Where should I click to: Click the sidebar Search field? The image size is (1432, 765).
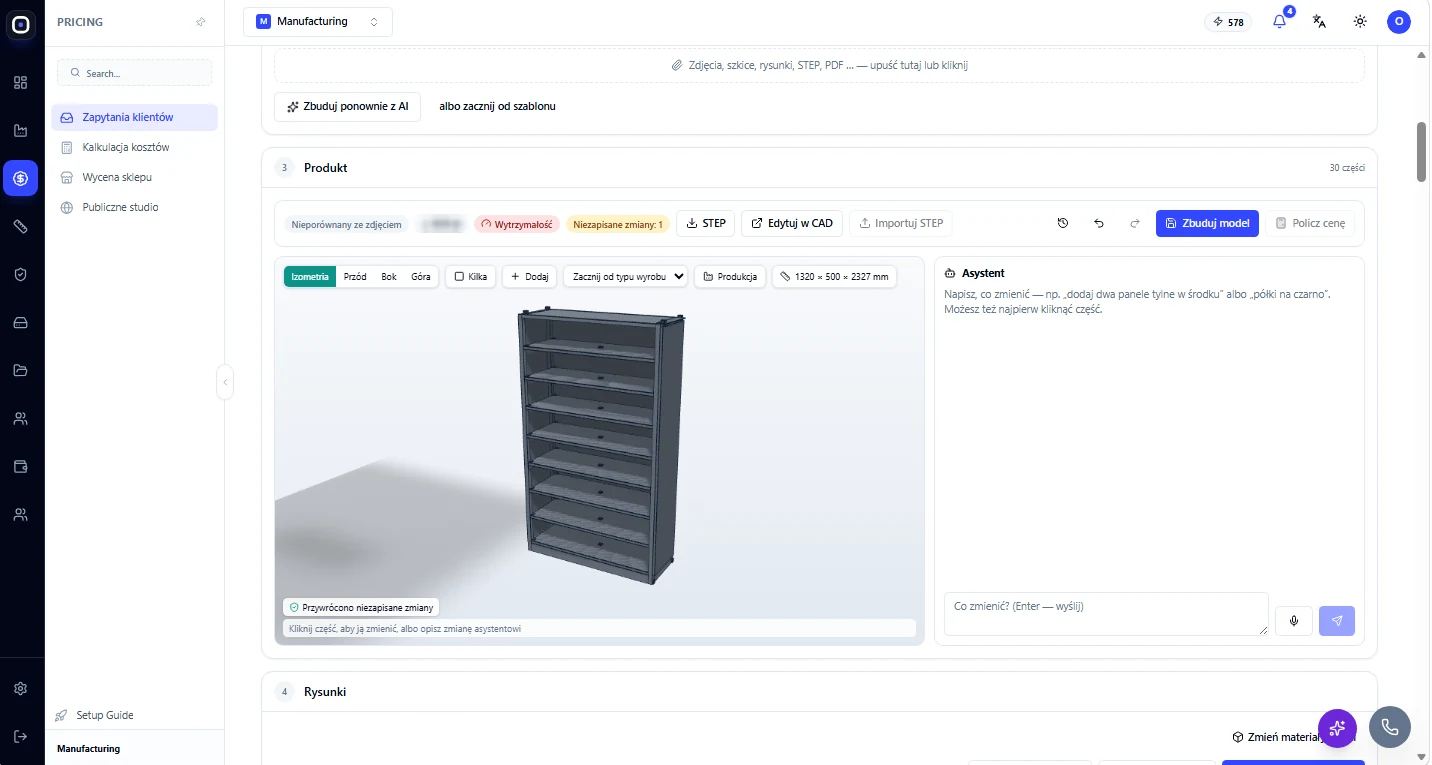(x=134, y=73)
